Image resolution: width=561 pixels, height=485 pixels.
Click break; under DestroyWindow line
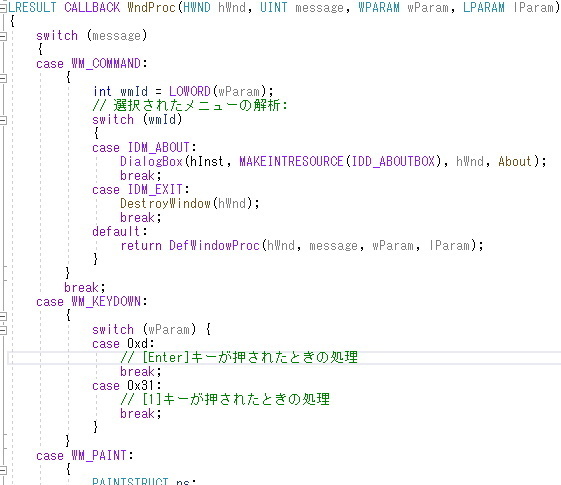pyautogui.click(x=141, y=217)
